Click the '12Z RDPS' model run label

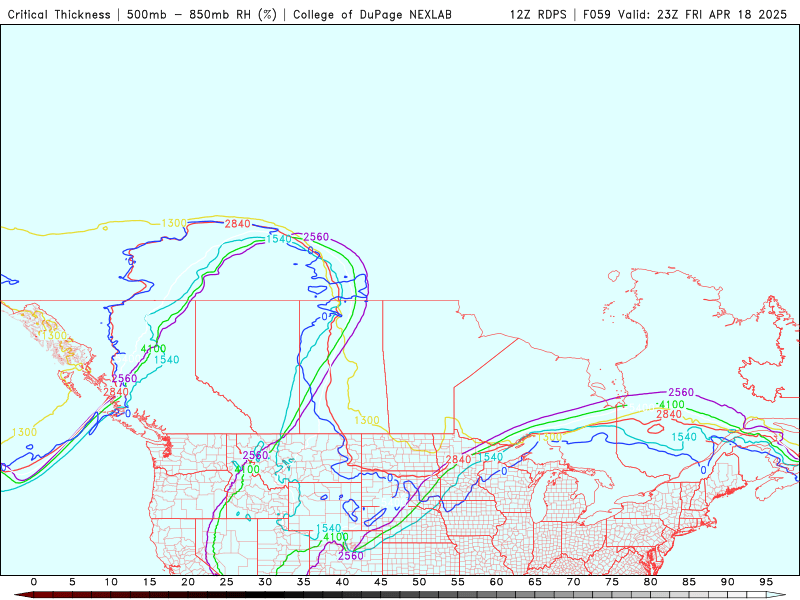tap(538, 14)
